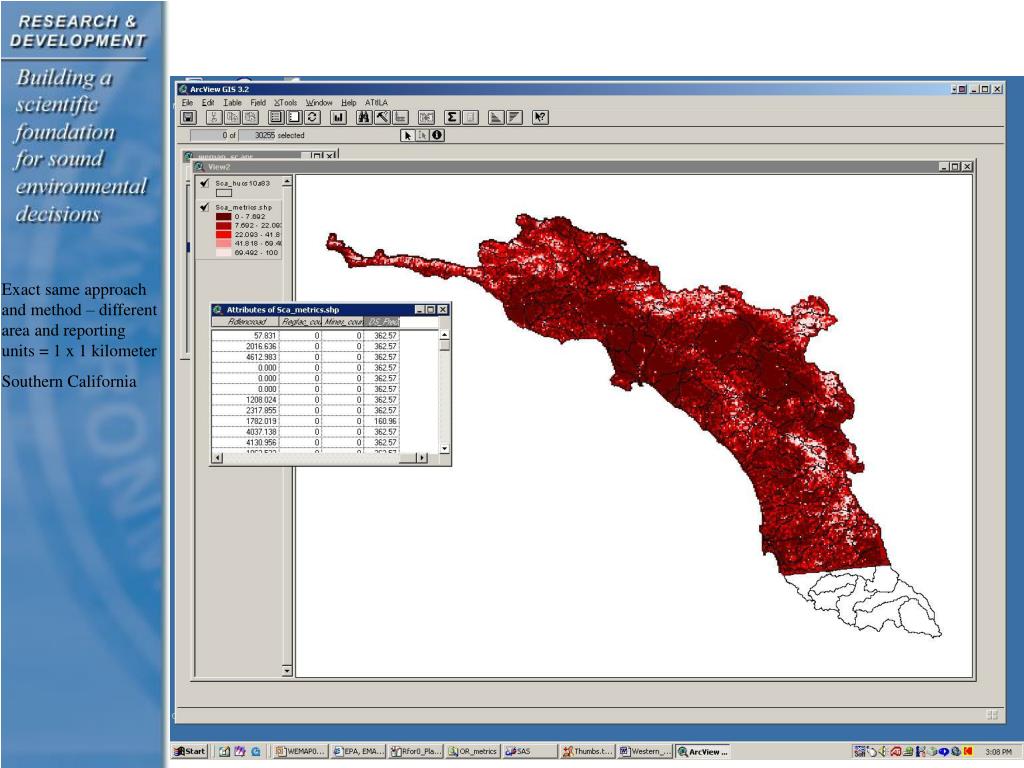Click the Windows Start button
Image resolution: width=1024 pixels, height=768 pixels.
(190, 752)
